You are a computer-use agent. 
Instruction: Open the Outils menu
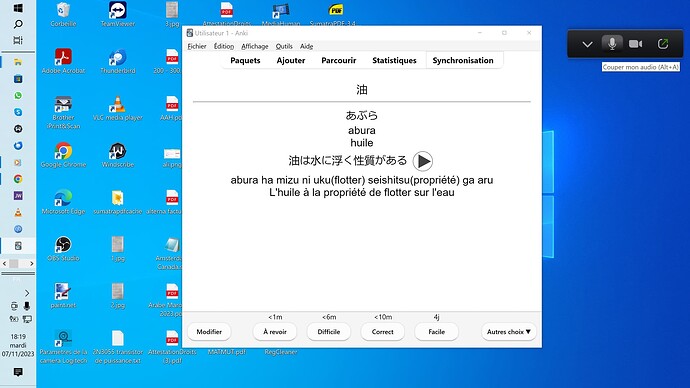(x=284, y=46)
